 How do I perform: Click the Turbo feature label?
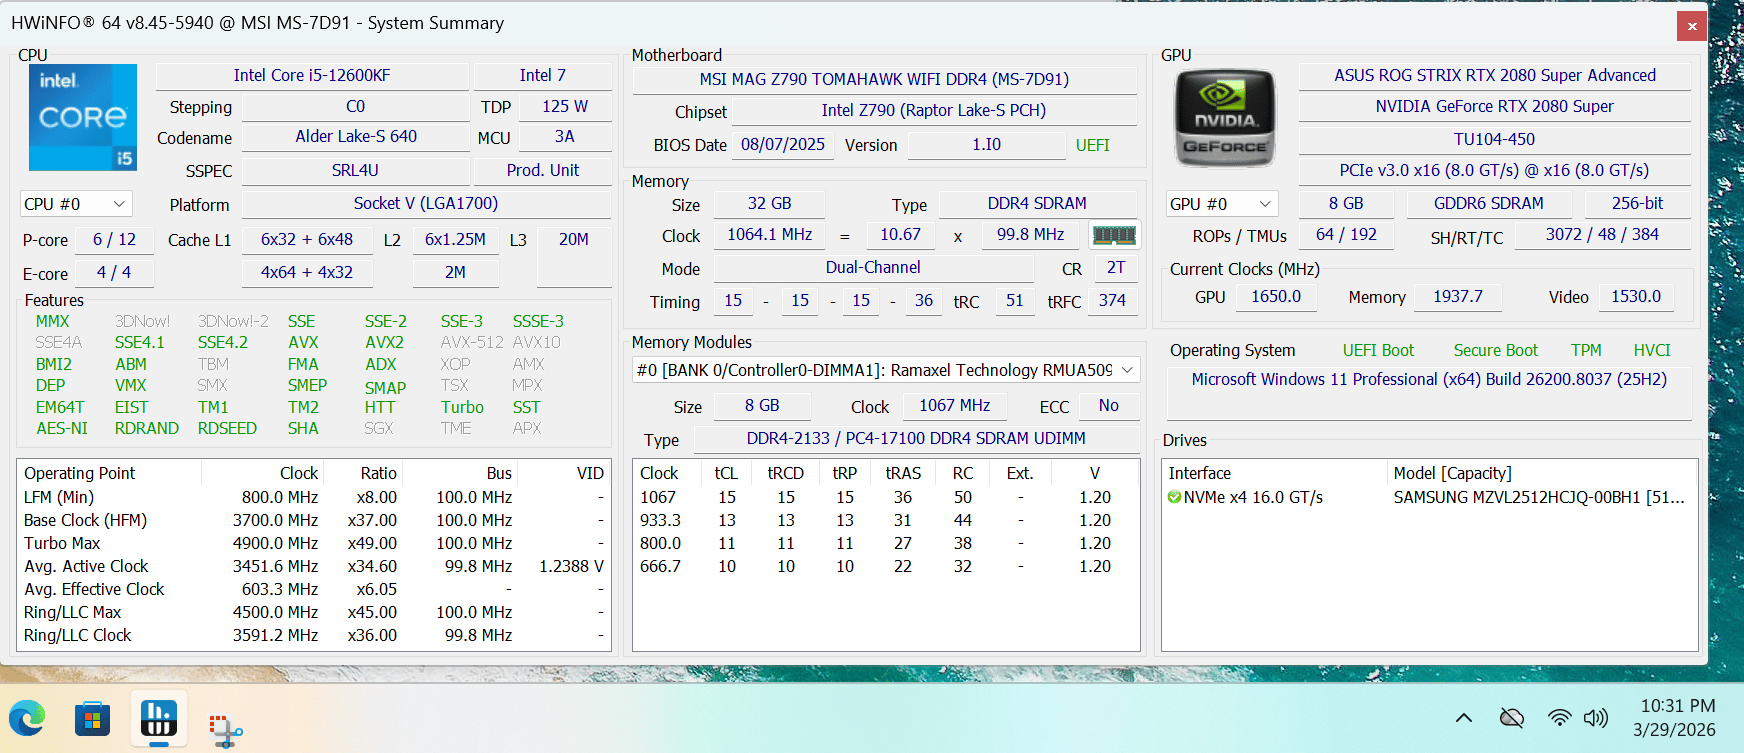point(462,407)
